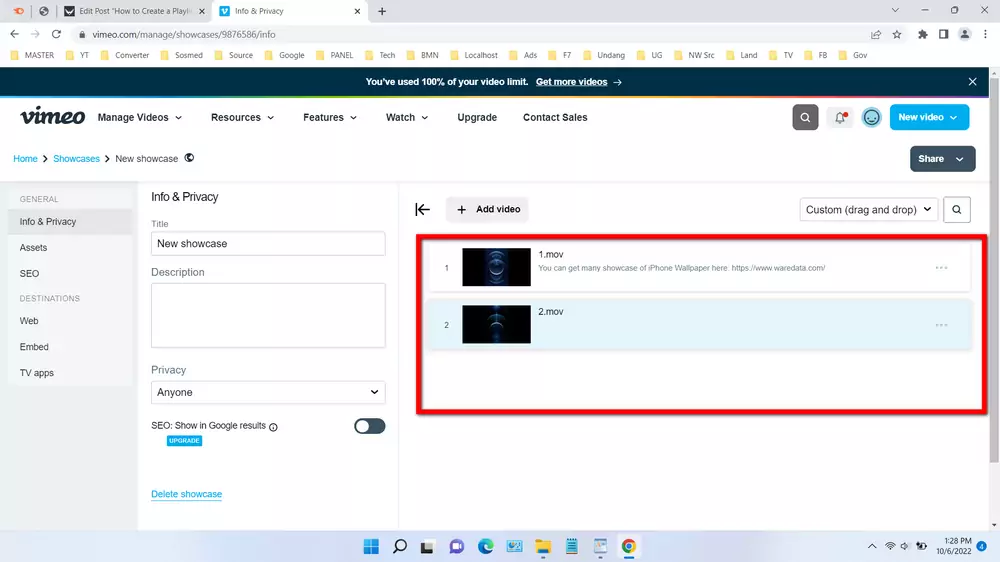Click the SEO info icon
Image resolution: width=1000 pixels, height=562 pixels.
click(x=273, y=427)
